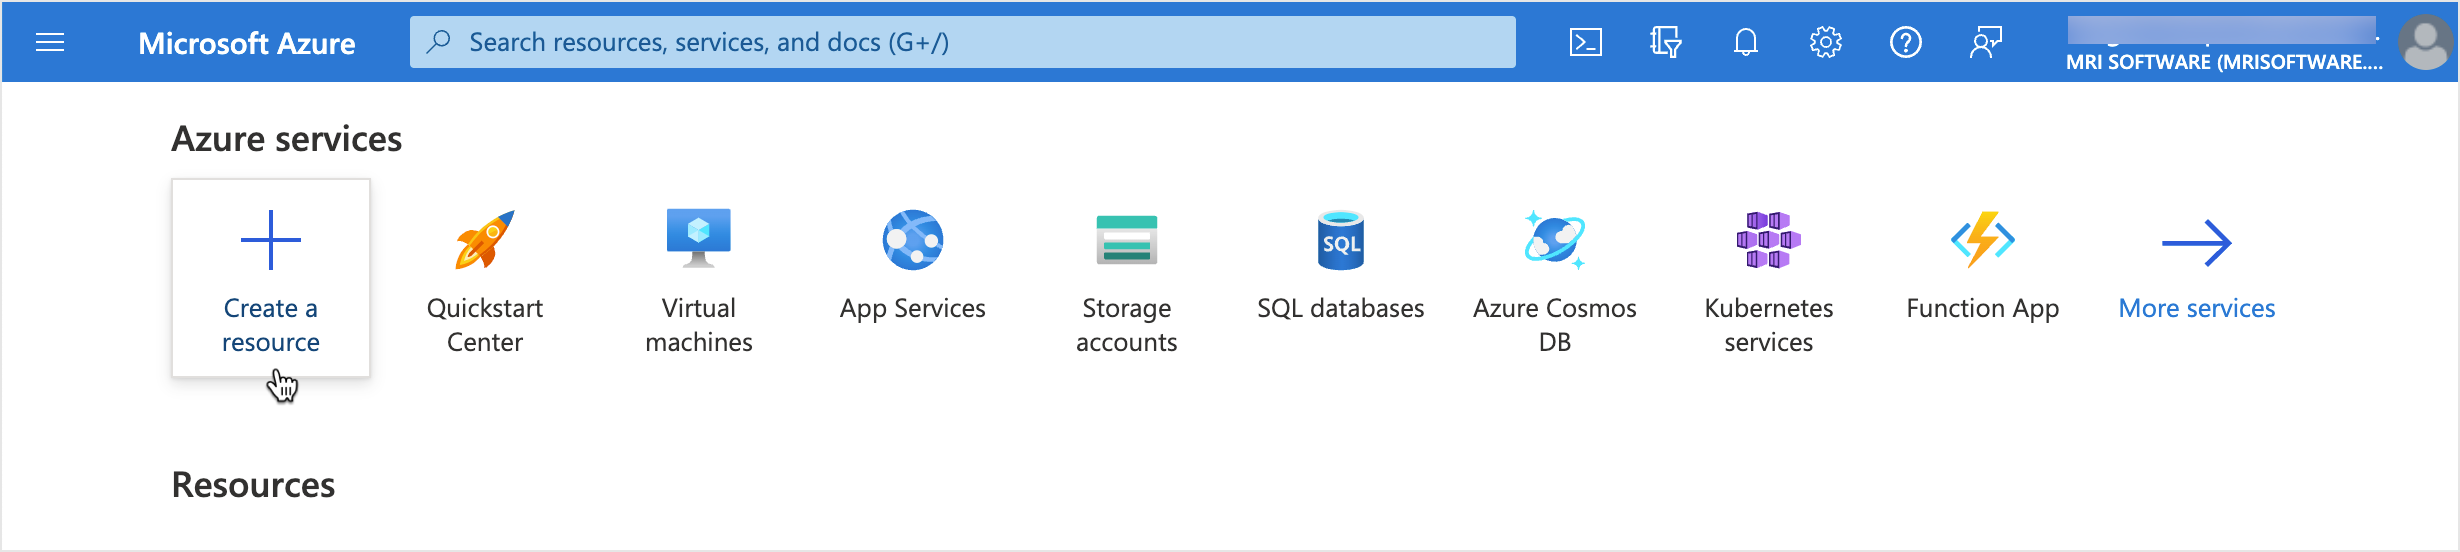Launch Cloud Shell from the header

[x=1585, y=42]
